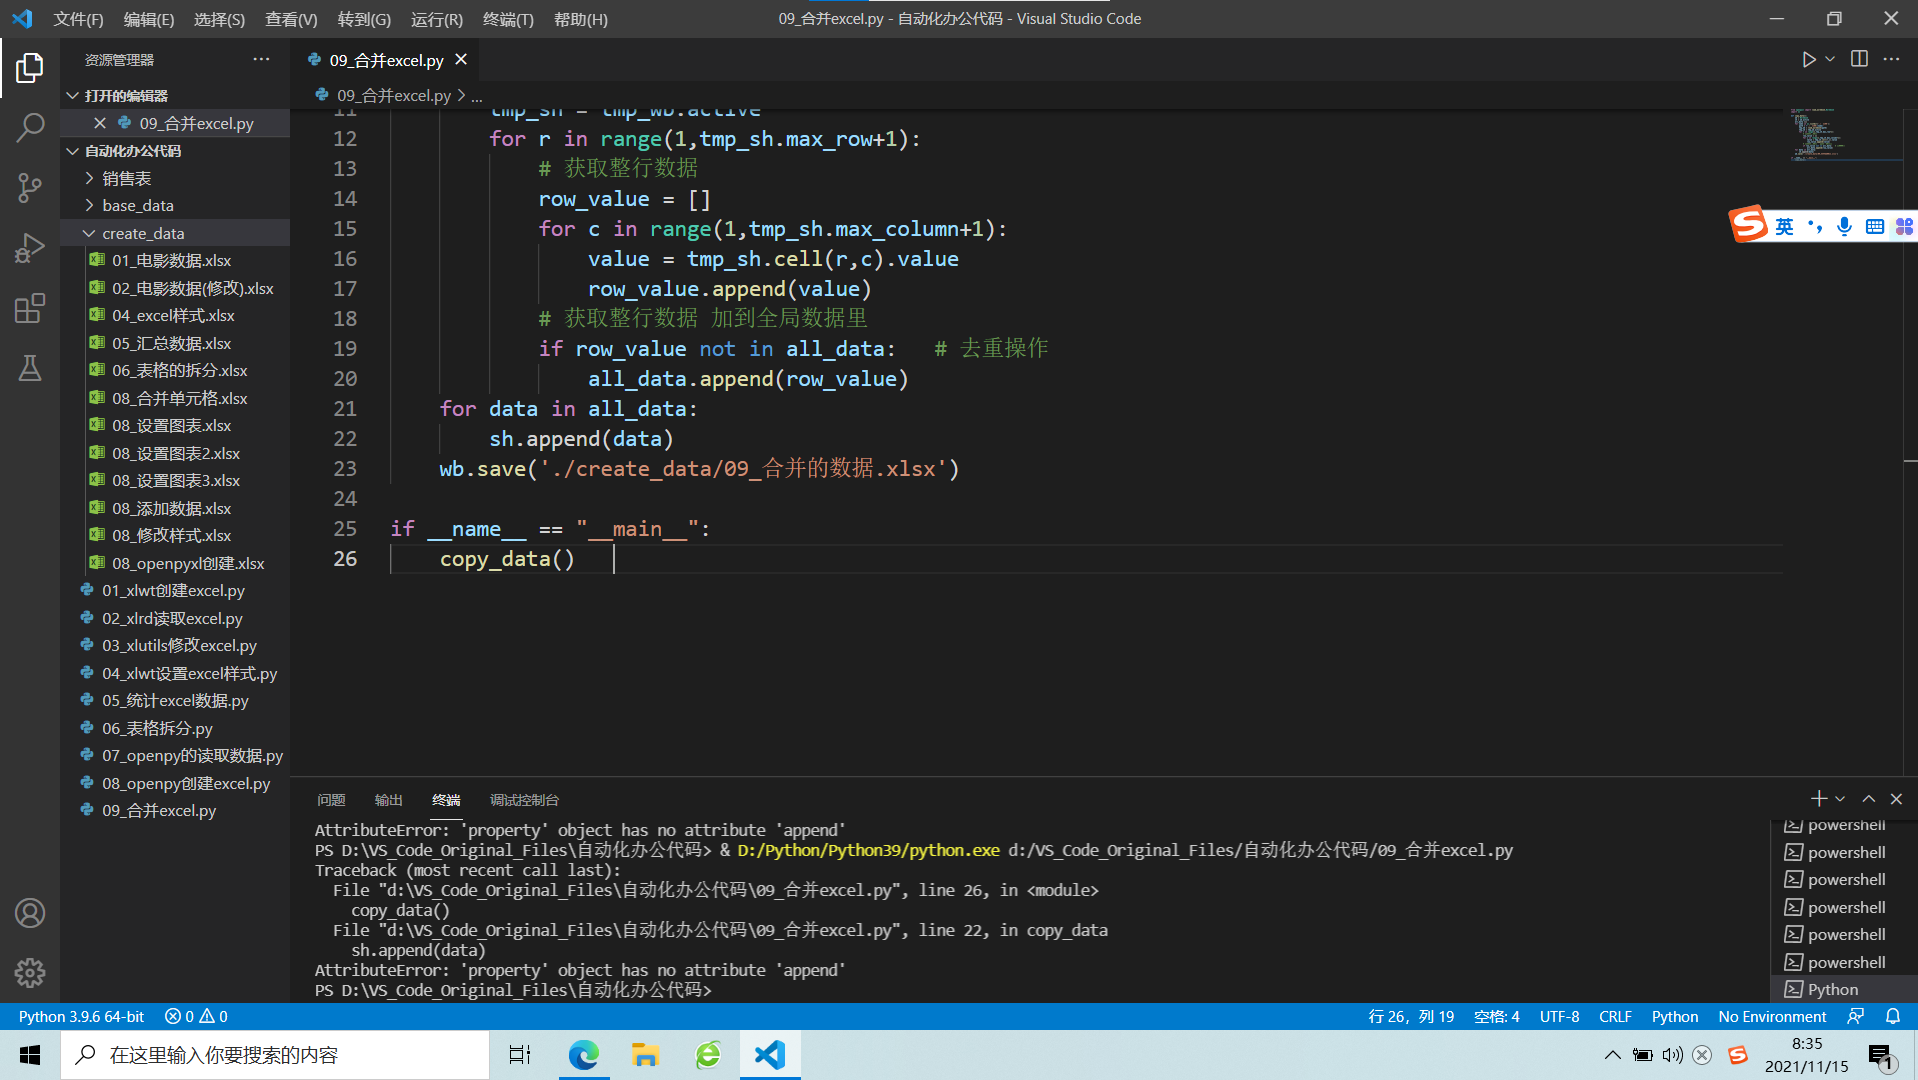
Task: Open terminal launch profile dropdown arrow
Action: [1840, 799]
